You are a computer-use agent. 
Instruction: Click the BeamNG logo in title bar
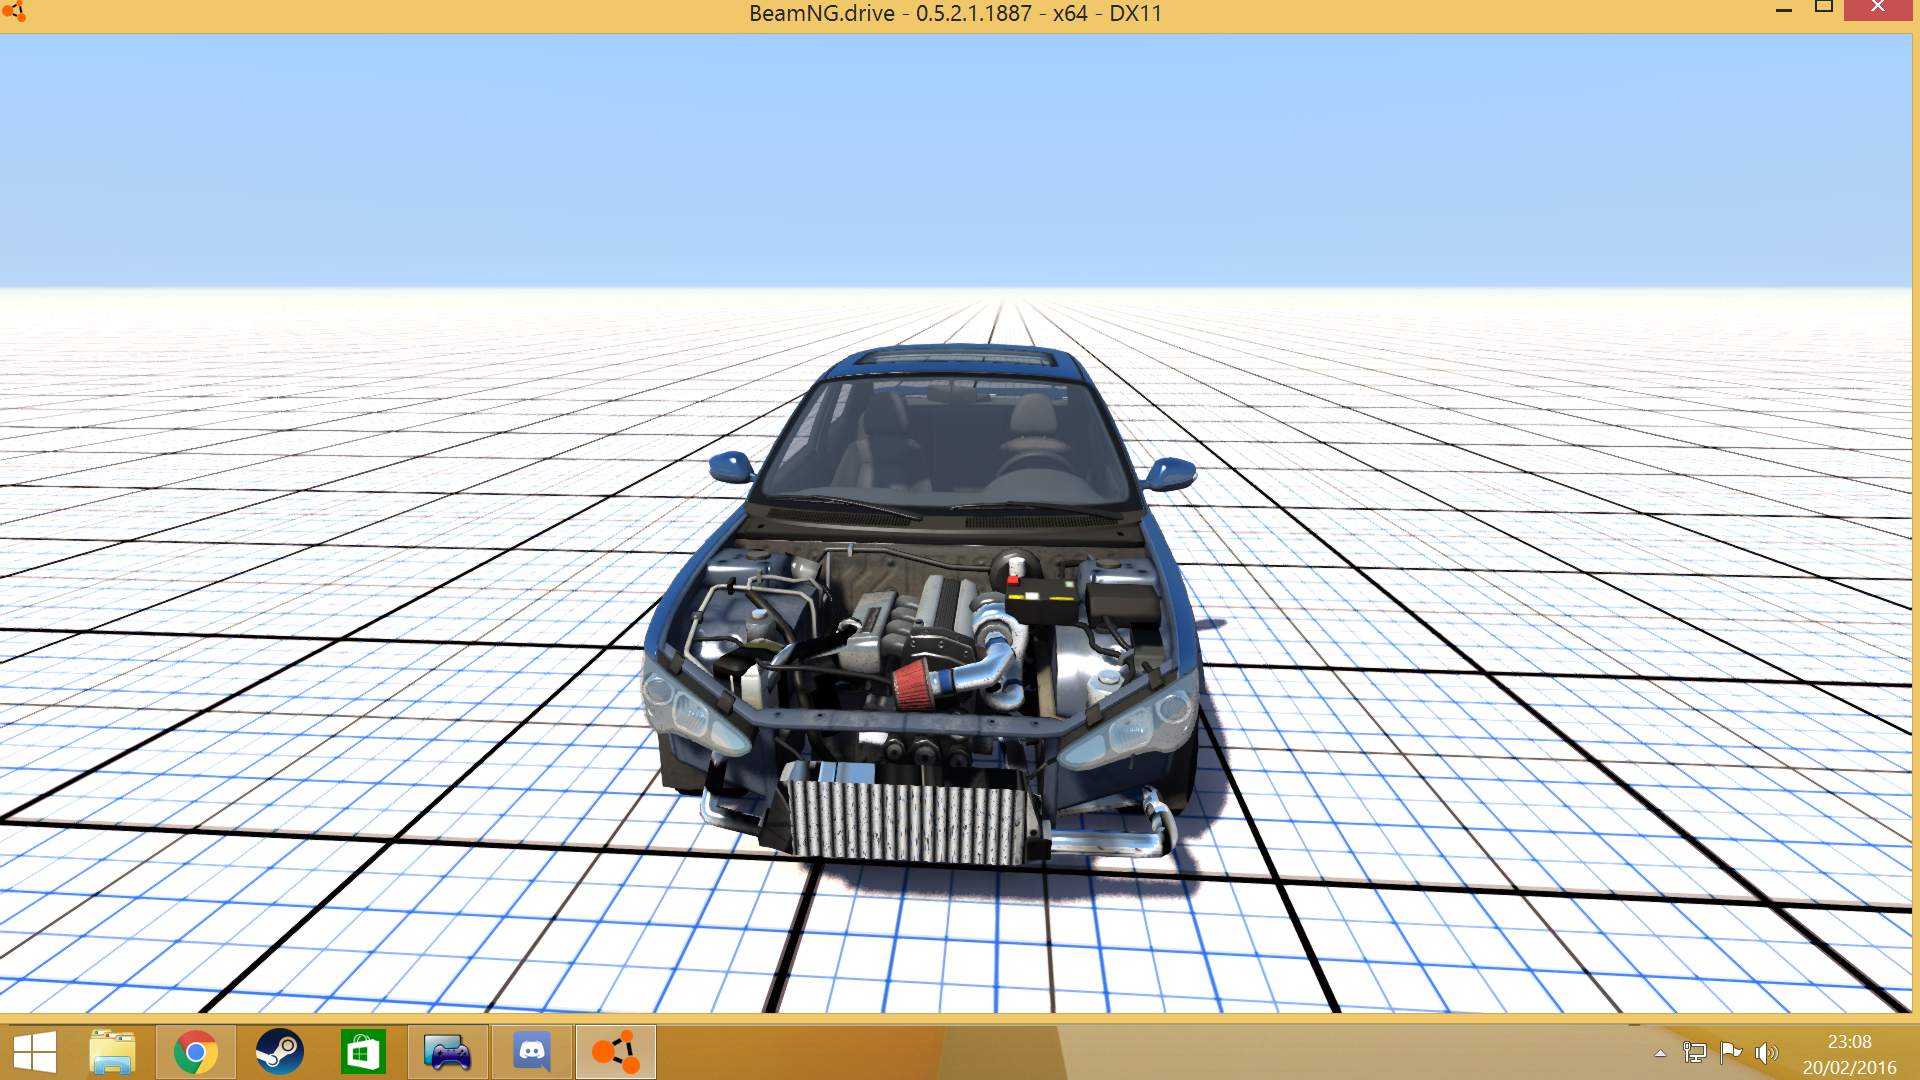coord(14,12)
